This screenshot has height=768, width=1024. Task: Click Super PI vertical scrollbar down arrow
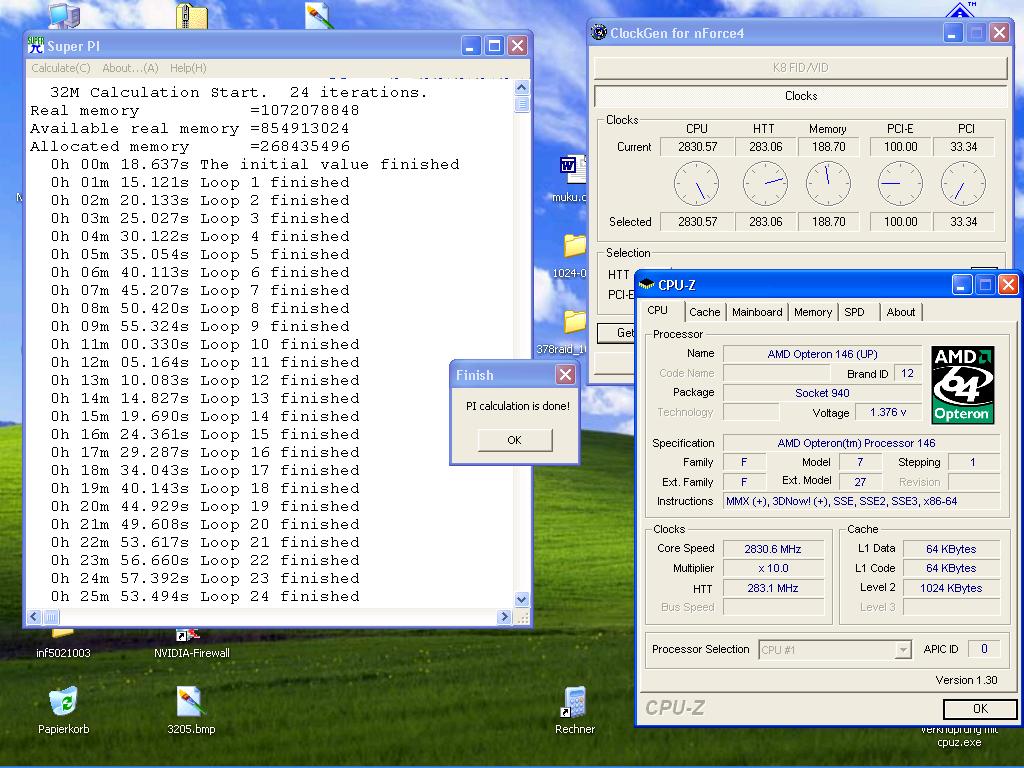(x=521, y=599)
